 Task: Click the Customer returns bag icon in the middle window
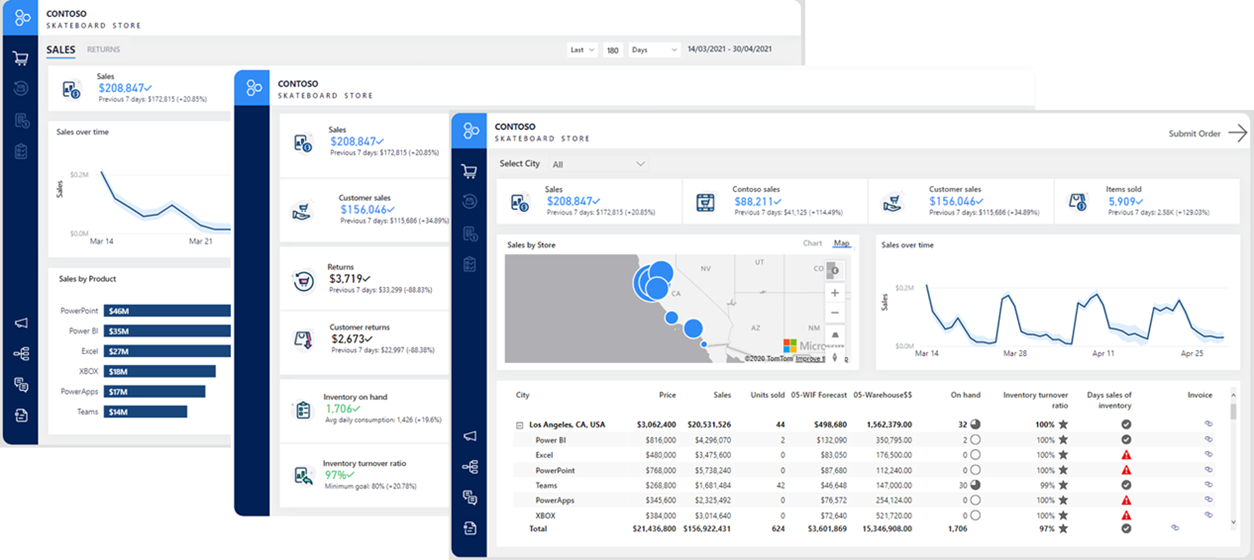click(303, 340)
